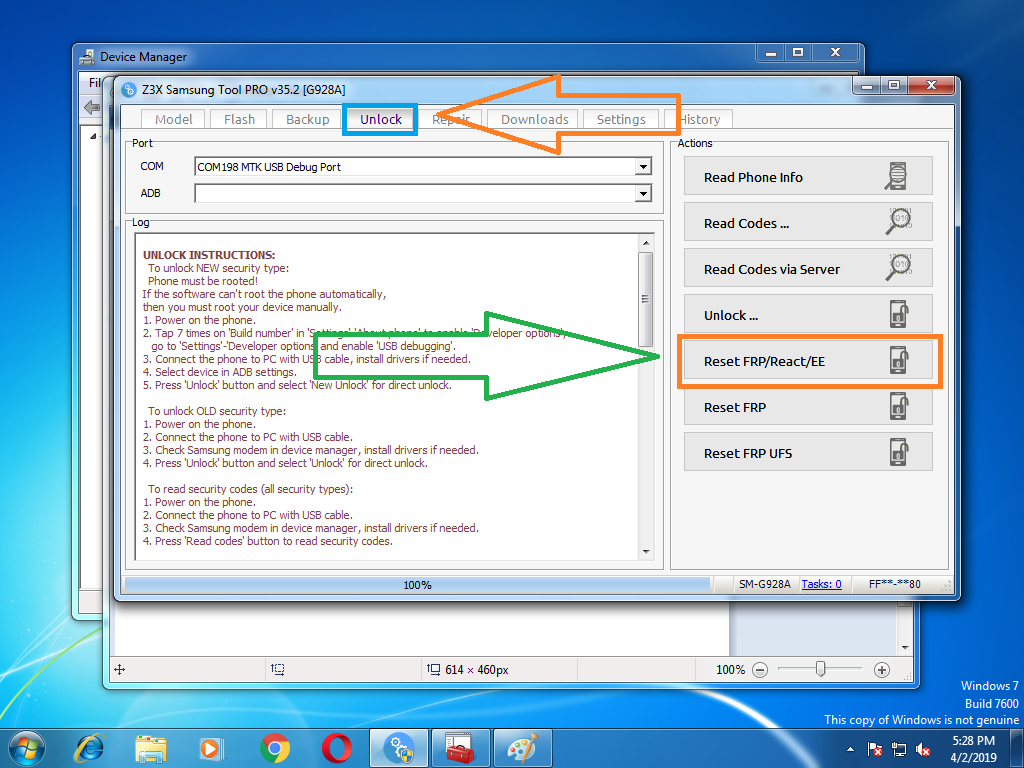This screenshot has width=1024, height=768.
Task: Click the zoom out minus button
Action: pos(760,669)
